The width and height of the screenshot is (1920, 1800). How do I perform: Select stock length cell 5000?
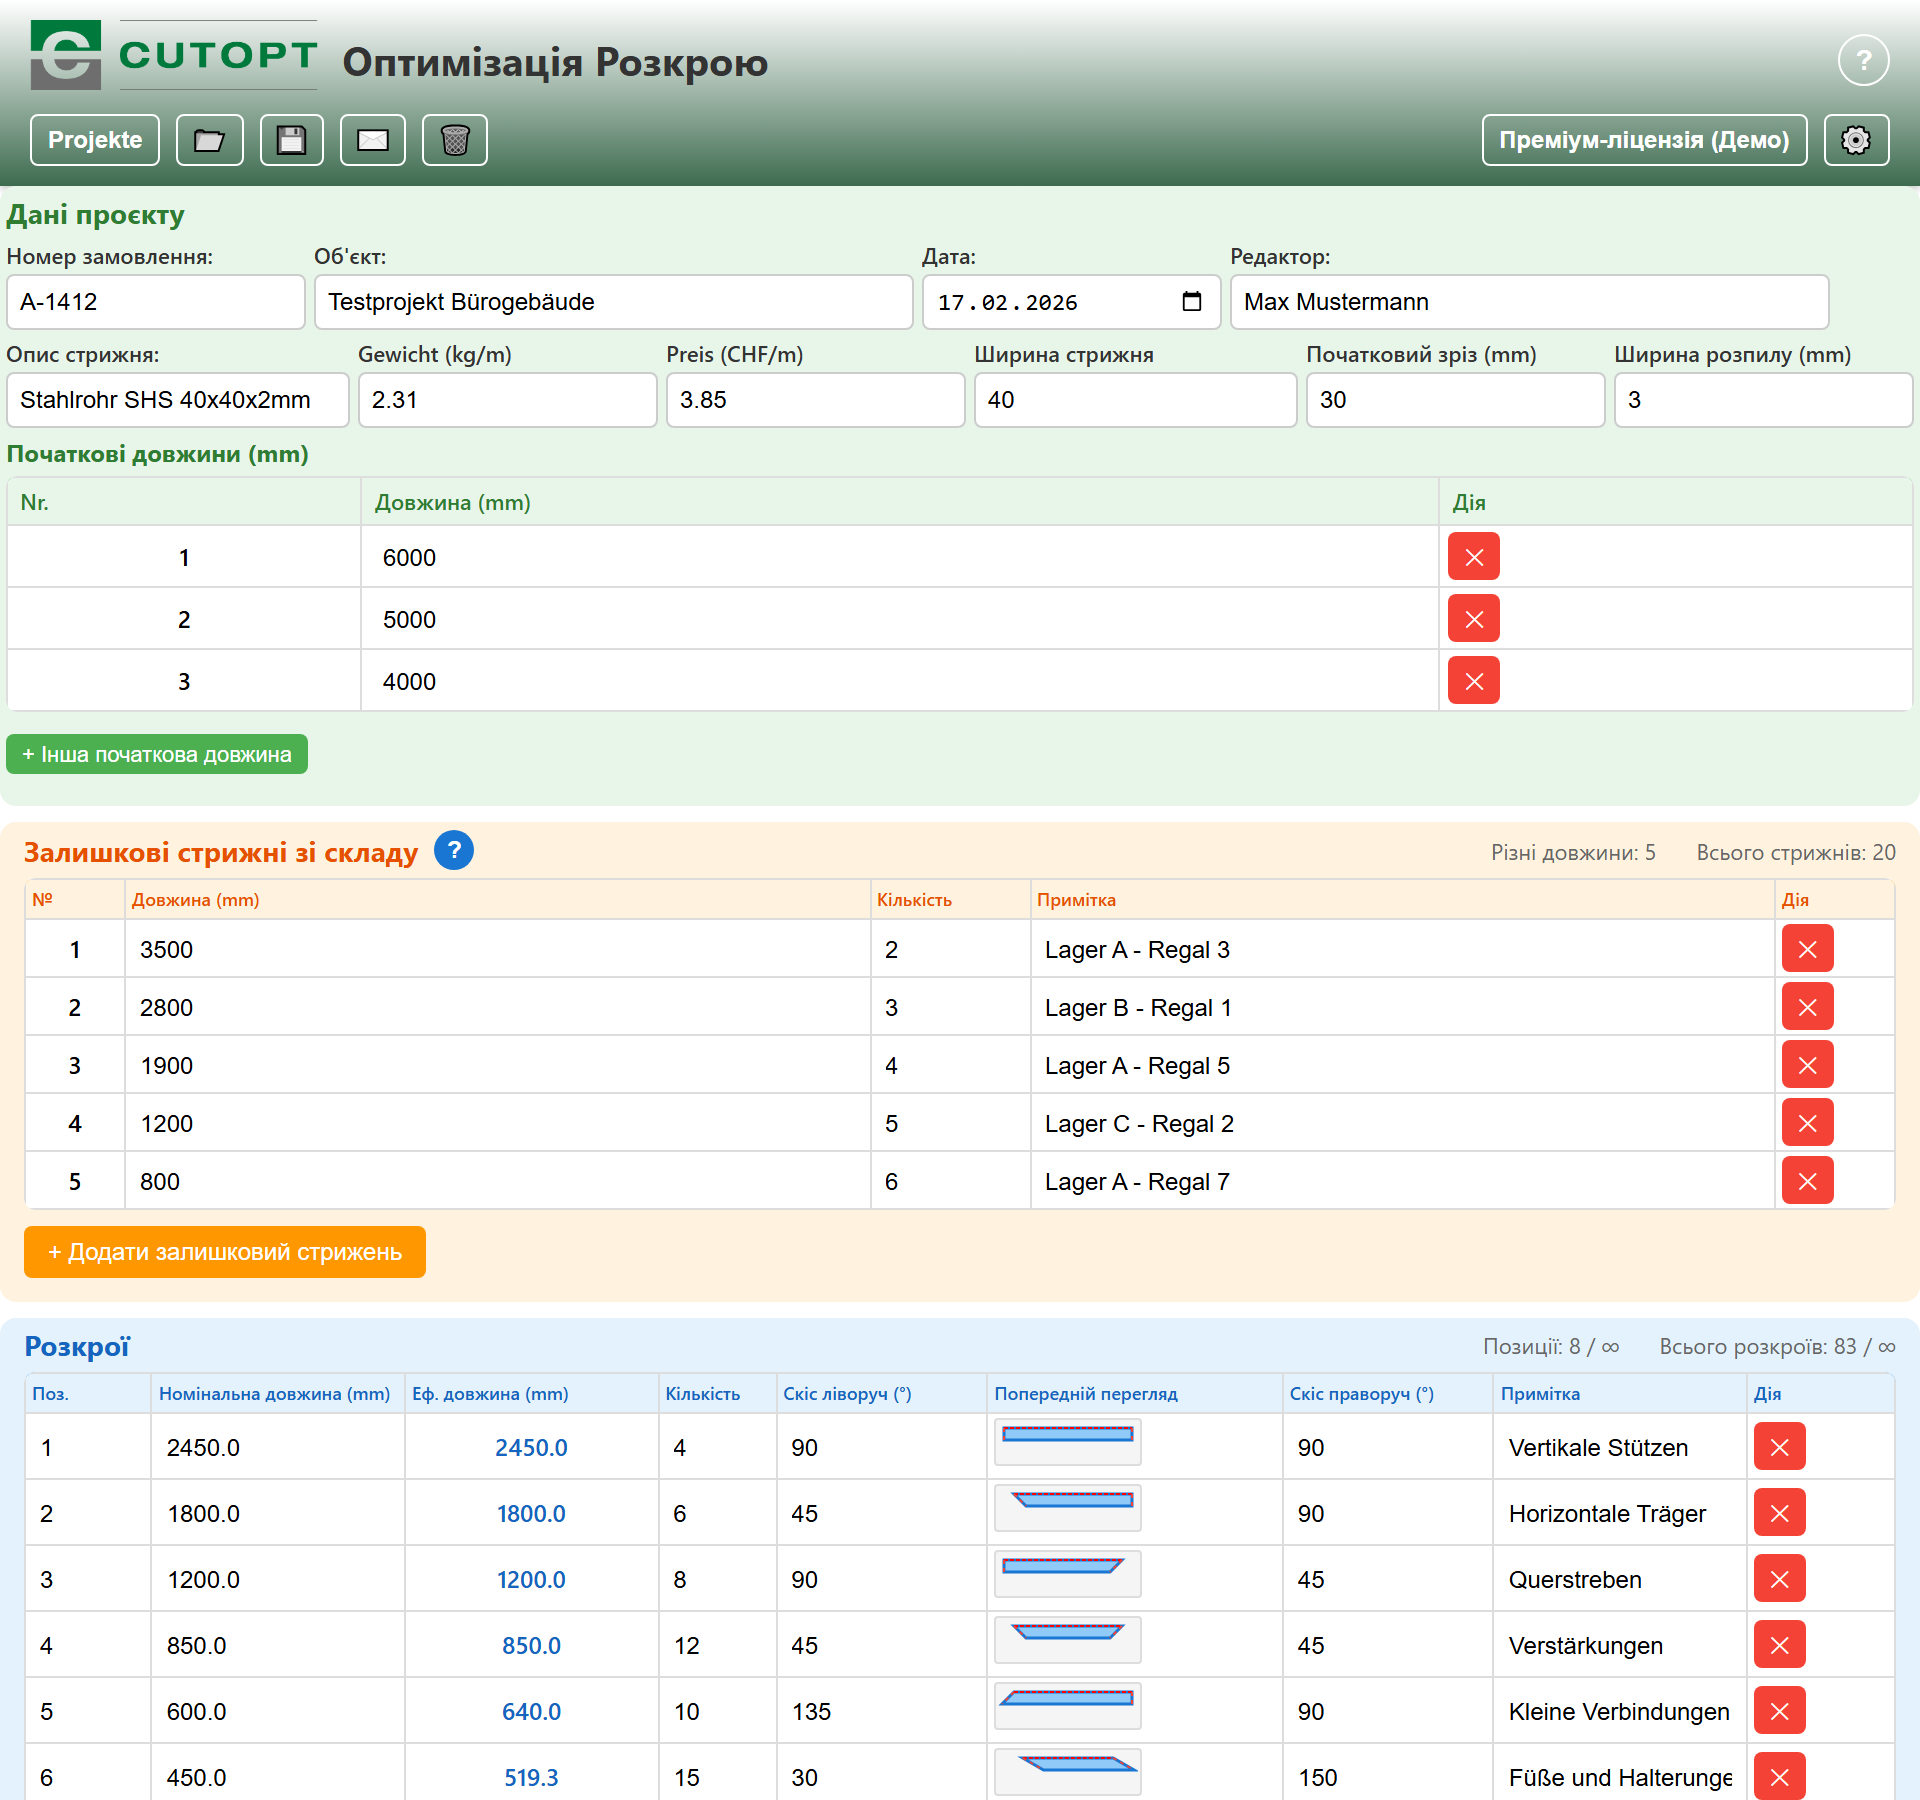[900, 619]
